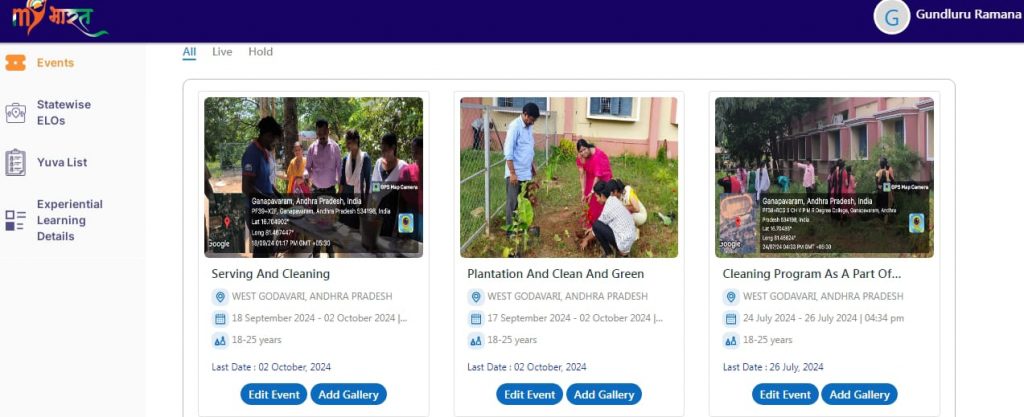Click the user avatar circle G
Viewport: 1024px width, 417px height.
coord(891,16)
